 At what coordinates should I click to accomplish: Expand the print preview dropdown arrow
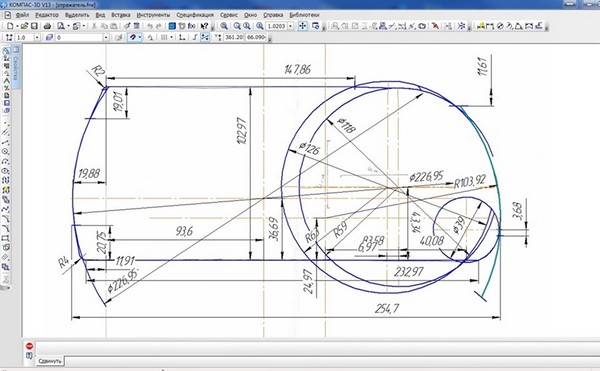[68, 26]
